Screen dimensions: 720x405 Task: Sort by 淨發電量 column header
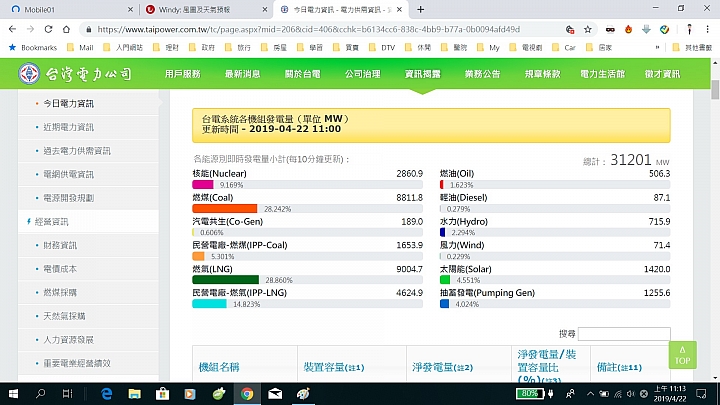coord(442,367)
